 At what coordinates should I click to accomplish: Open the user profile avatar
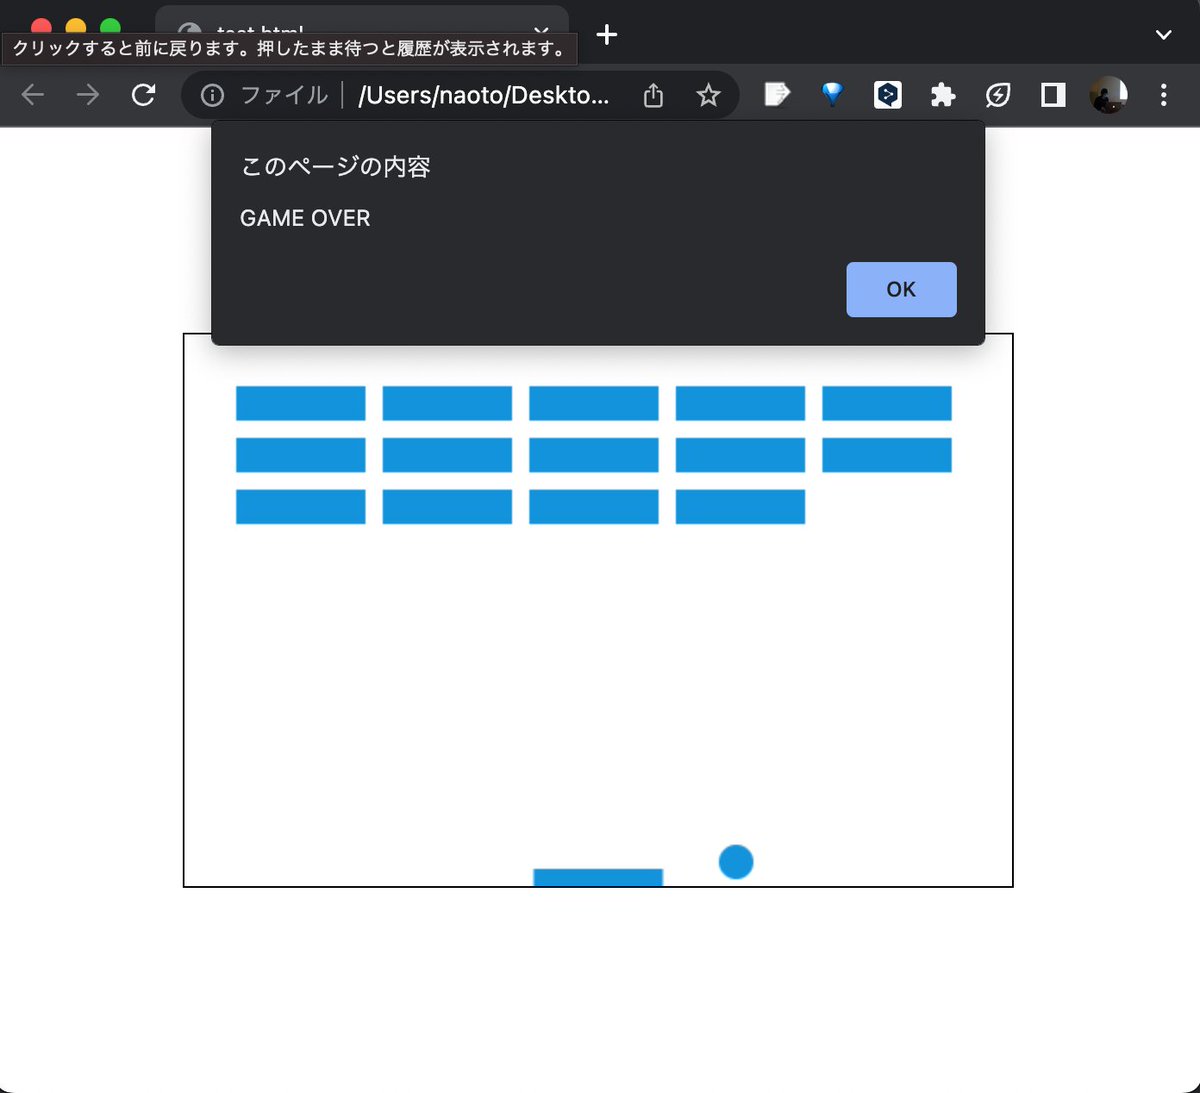[1108, 95]
